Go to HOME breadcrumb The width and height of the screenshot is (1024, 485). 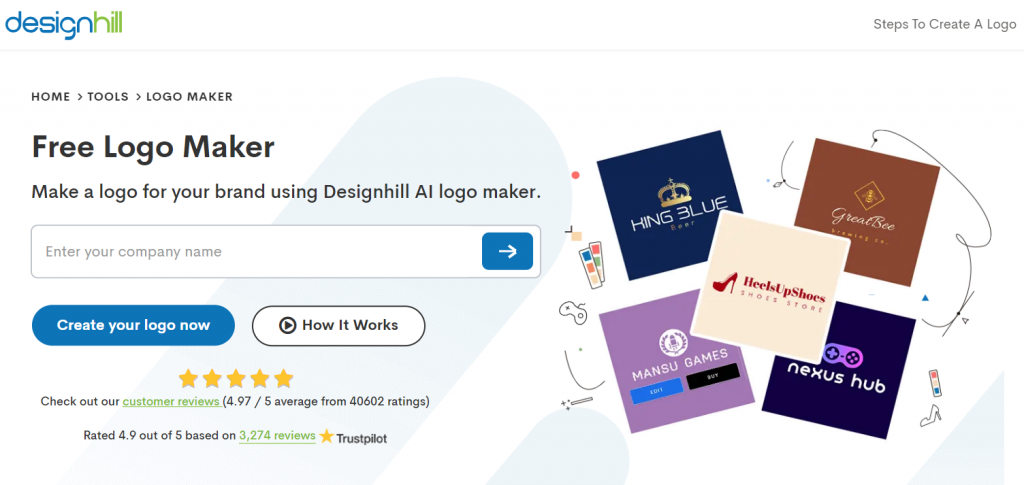tap(50, 97)
